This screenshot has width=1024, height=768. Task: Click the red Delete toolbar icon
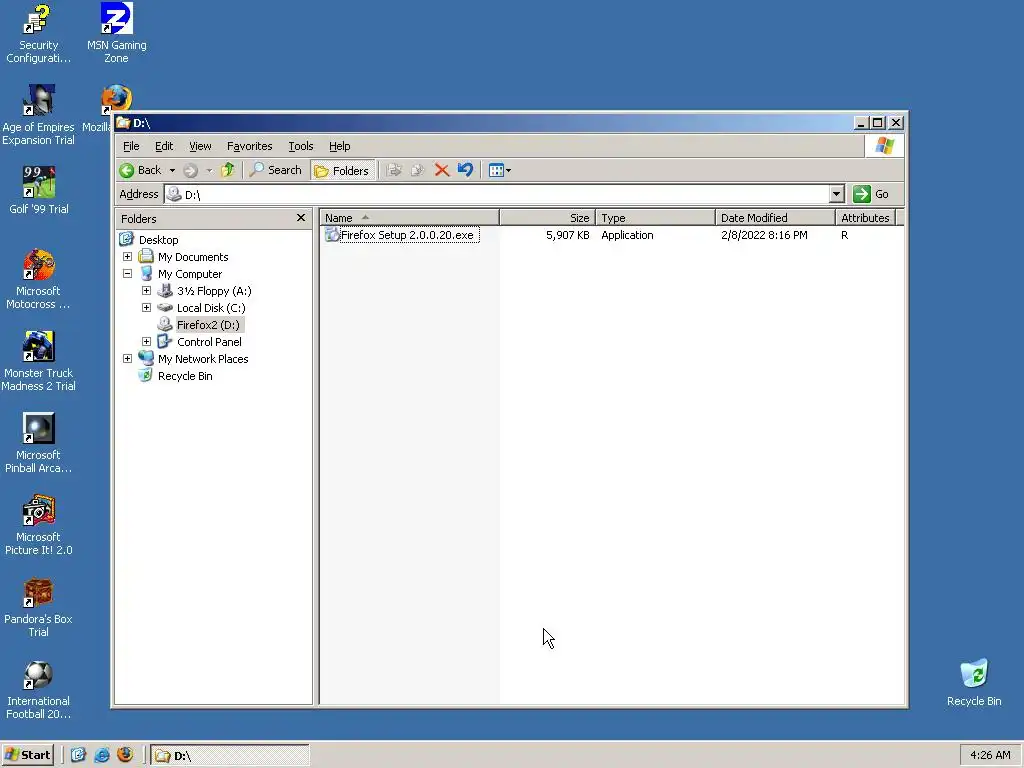coord(441,170)
